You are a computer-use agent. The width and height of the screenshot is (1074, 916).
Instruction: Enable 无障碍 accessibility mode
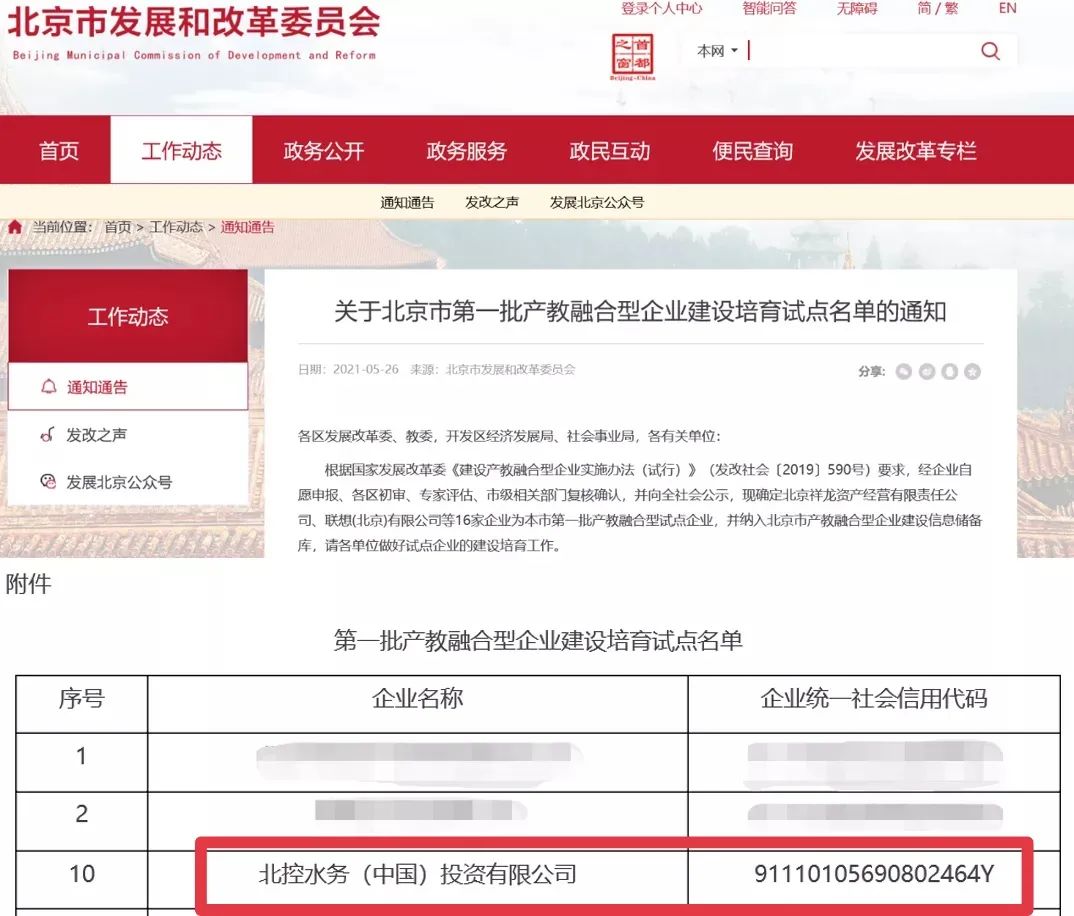click(x=856, y=8)
